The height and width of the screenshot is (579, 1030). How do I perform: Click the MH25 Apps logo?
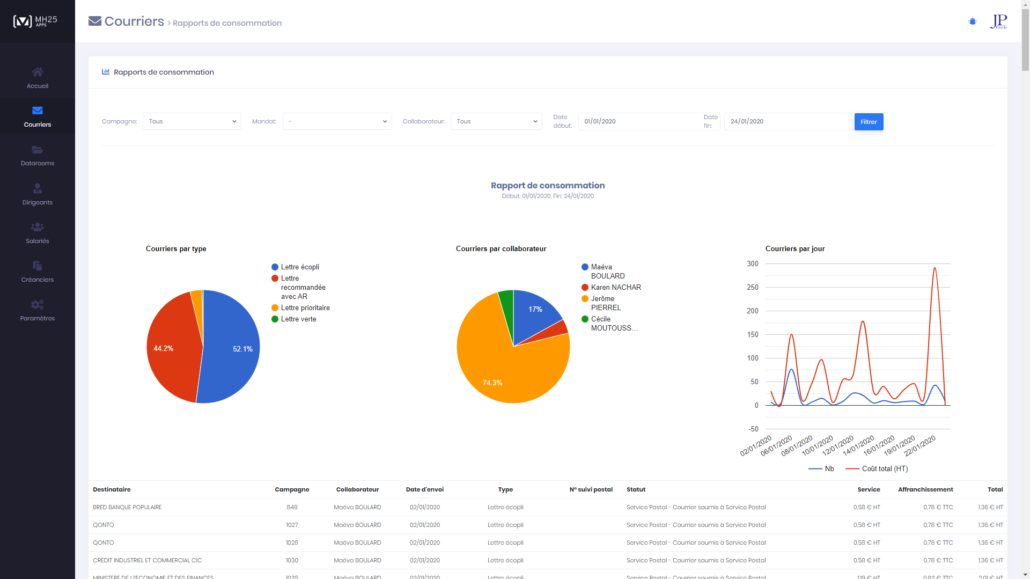[x=37, y=21]
